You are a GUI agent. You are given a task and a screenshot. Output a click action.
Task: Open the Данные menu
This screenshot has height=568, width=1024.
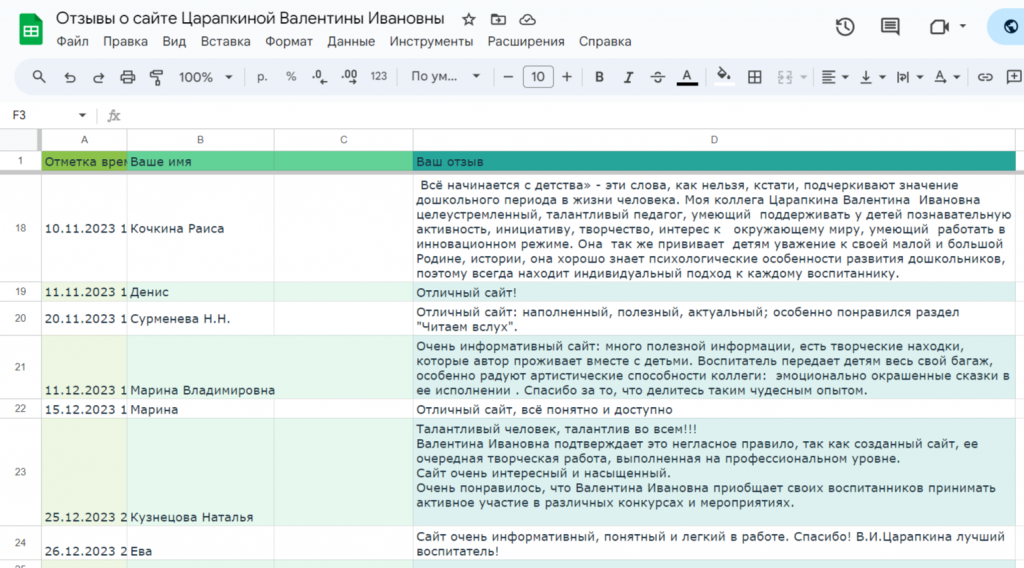coord(351,41)
